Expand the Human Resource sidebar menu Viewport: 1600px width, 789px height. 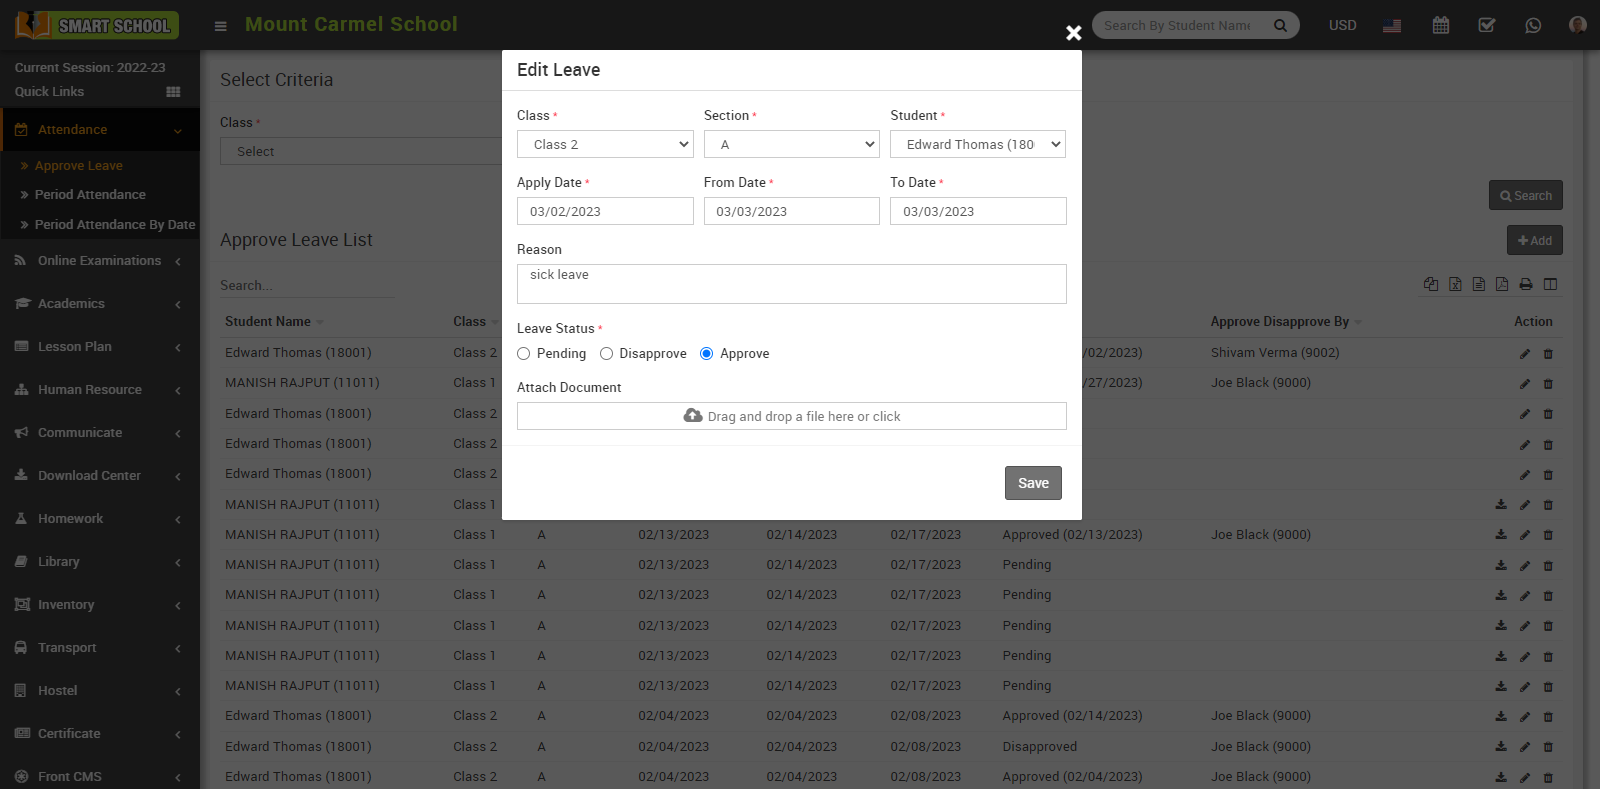[90, 390]
